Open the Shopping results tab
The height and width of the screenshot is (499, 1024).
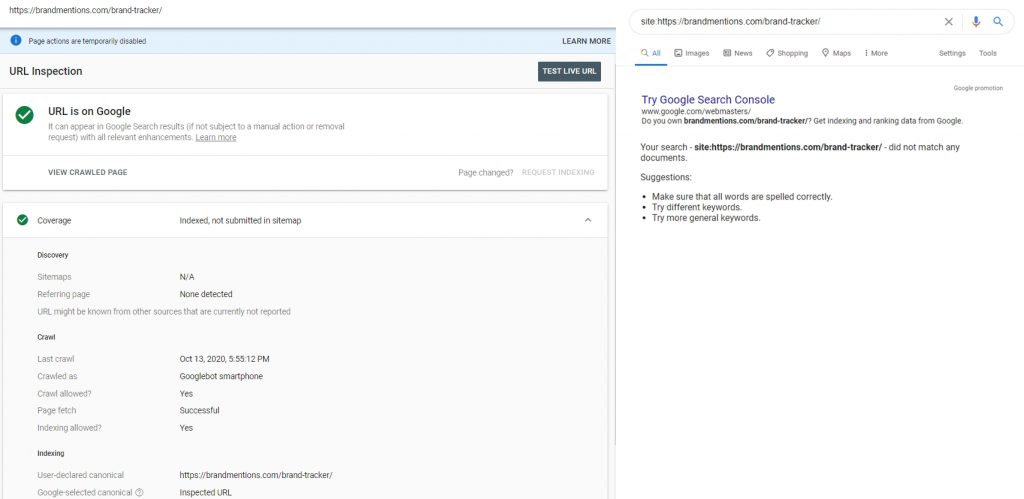click(787, 54)
